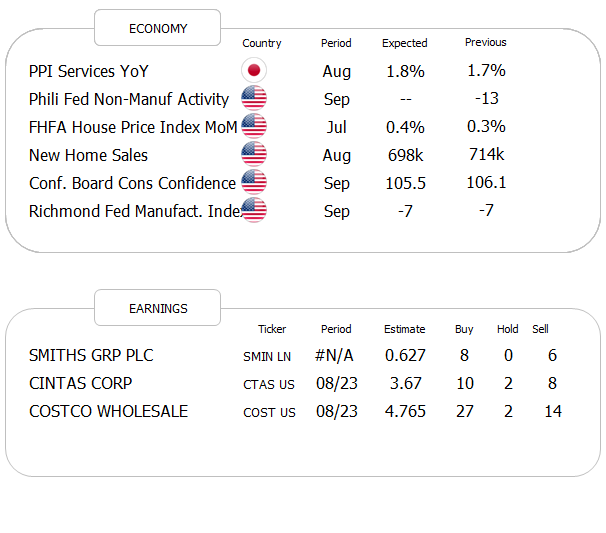Select the Phili Fed Non-Manuf Activity label
Viewport: 606px width, 533px height.
click(129, 99)
